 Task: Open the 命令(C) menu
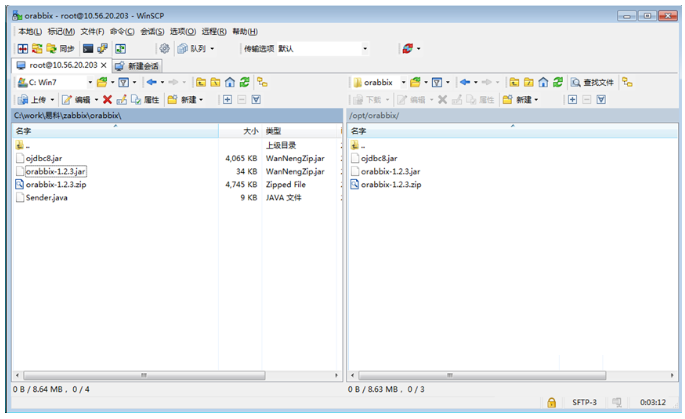pos(122,31)
